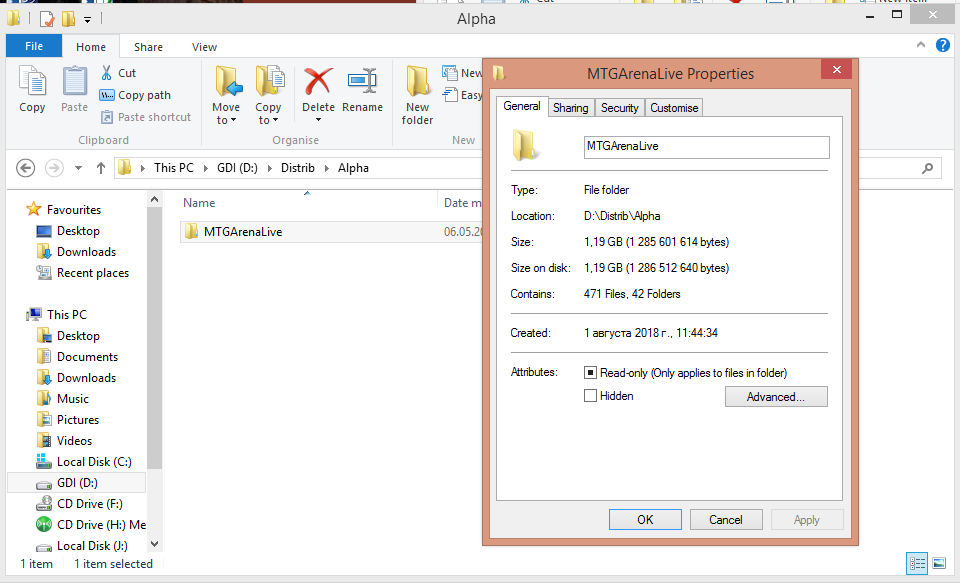Click the Copy path icon
This screenshot has height=583, width=960.
coord(108,95)
